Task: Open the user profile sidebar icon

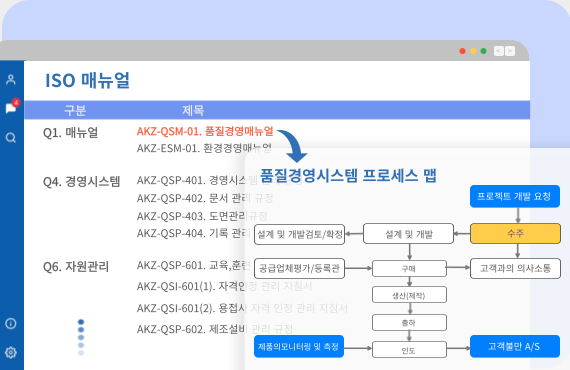Action: pyautogui.click(x=11, y=79)
